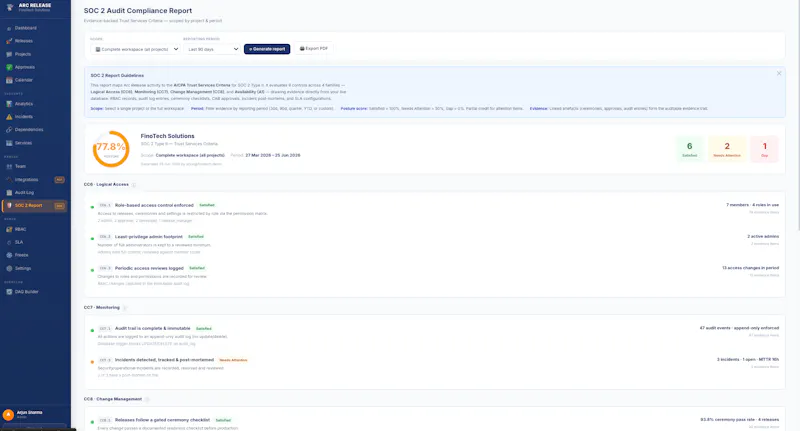Image resolution: width=800 pixels, height=431 pixels.
Task: Open the Scope dropdown showing Complete workspace
Action: click(x=135, y=49)
